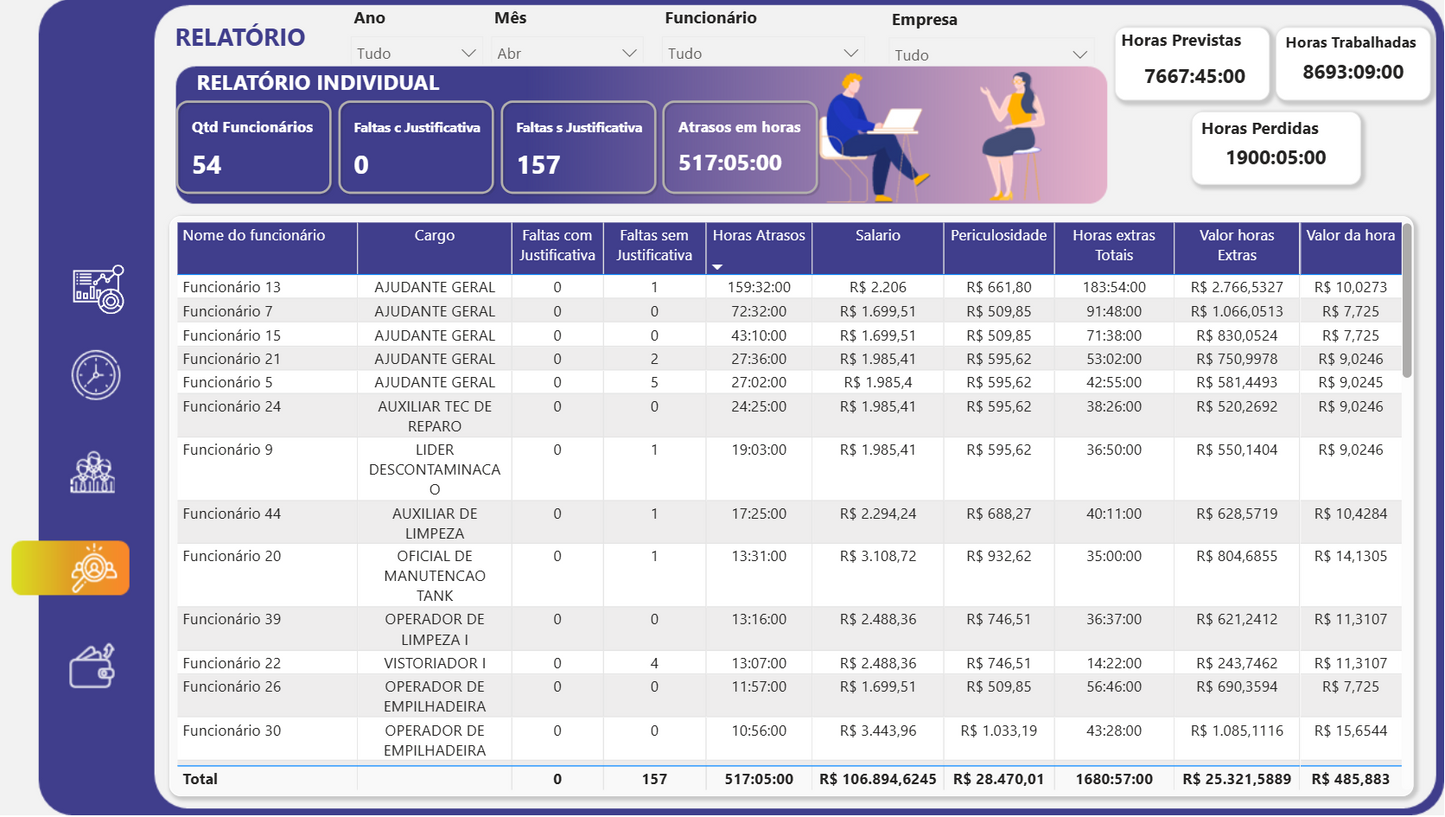
Task: Click the Qtd Funcionários card showing 54
Action: coord(253,147)
